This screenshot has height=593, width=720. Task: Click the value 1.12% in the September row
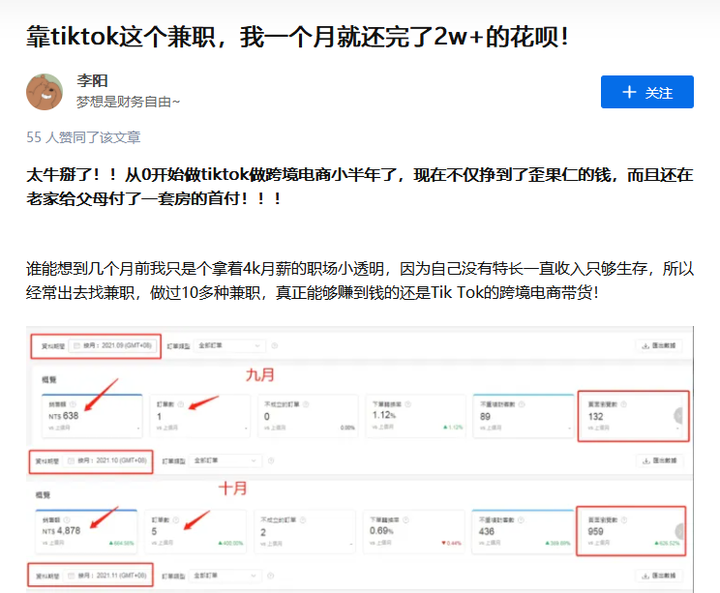[384, 415]
